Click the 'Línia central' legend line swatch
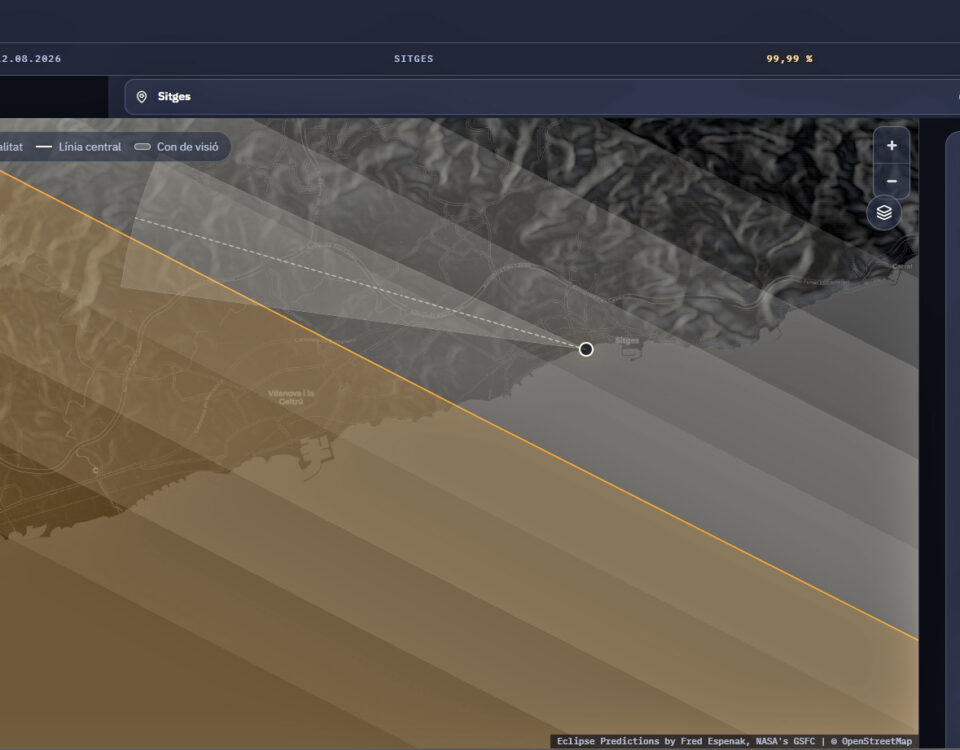This screenshot has width=960, height=750. coord(43,147)
